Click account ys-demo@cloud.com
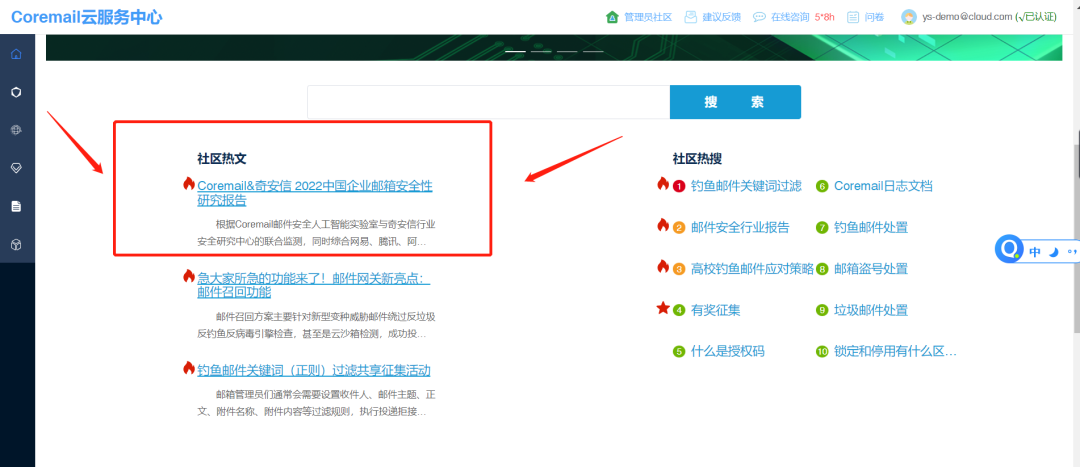Image resolution: width=1080 pixels, height=467 pixels. click(x=967, y=17)
